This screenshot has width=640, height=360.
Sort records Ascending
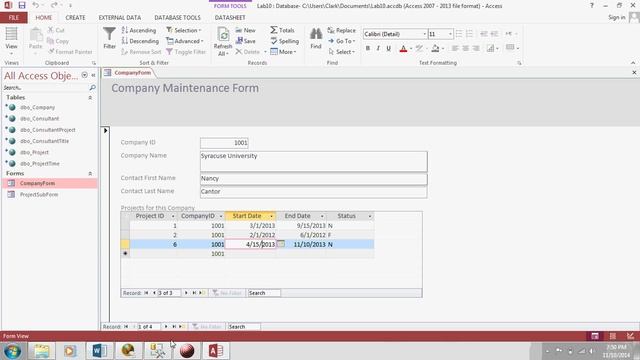pos(139,30)
